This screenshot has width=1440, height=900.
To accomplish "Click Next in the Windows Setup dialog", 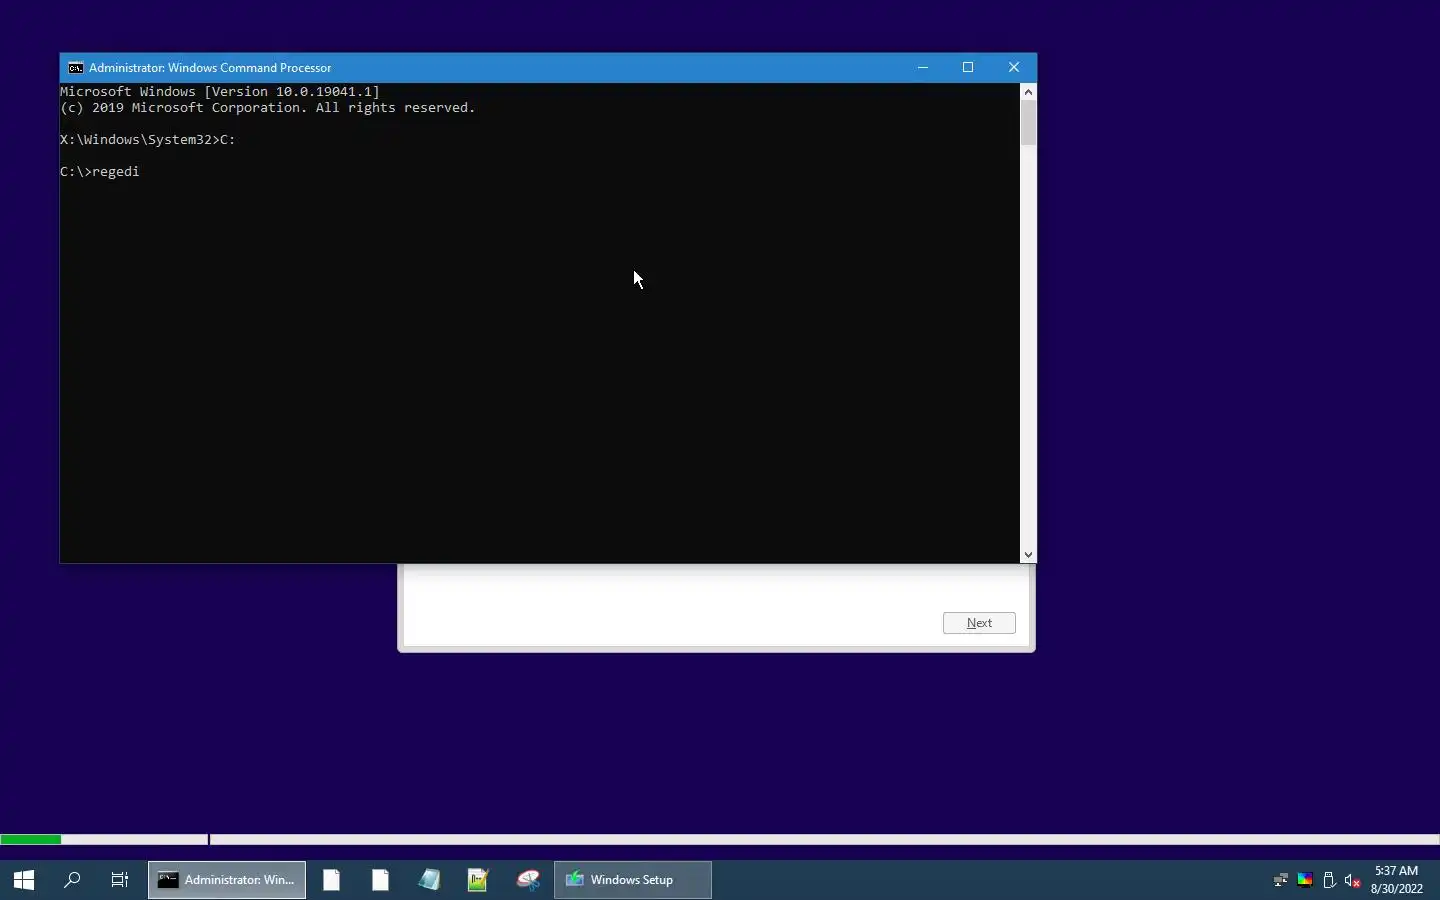I will point(980,623).
